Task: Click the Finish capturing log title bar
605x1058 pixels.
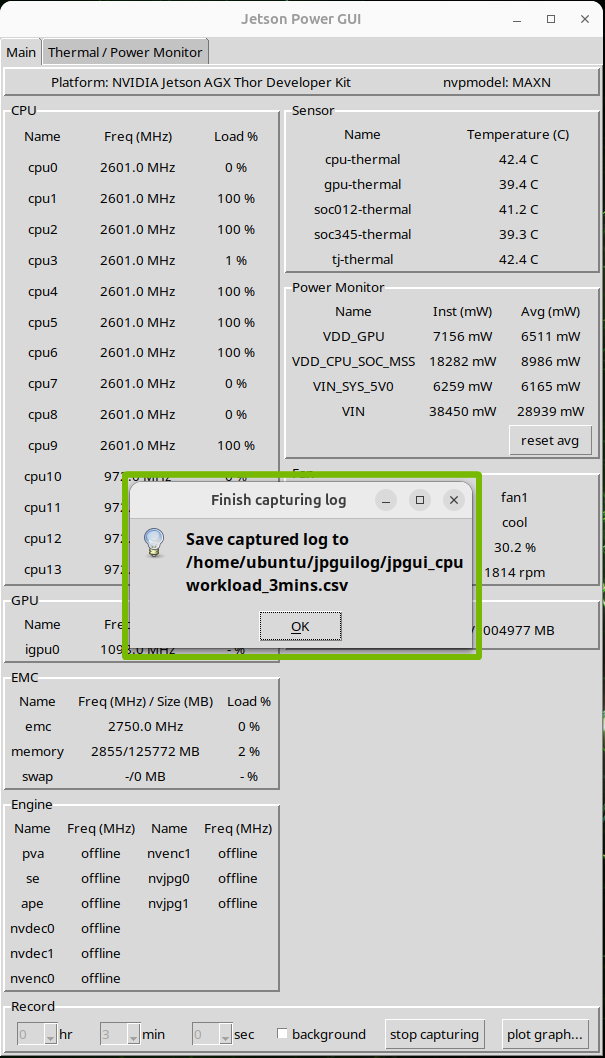Action: 278,500
